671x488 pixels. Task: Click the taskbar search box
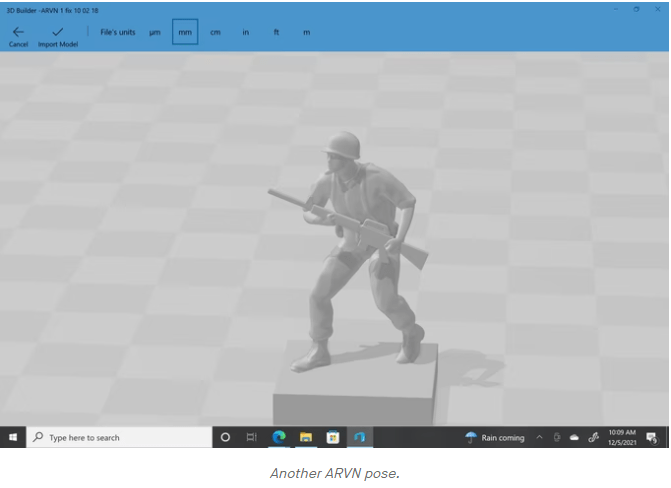tap(118, 437)
